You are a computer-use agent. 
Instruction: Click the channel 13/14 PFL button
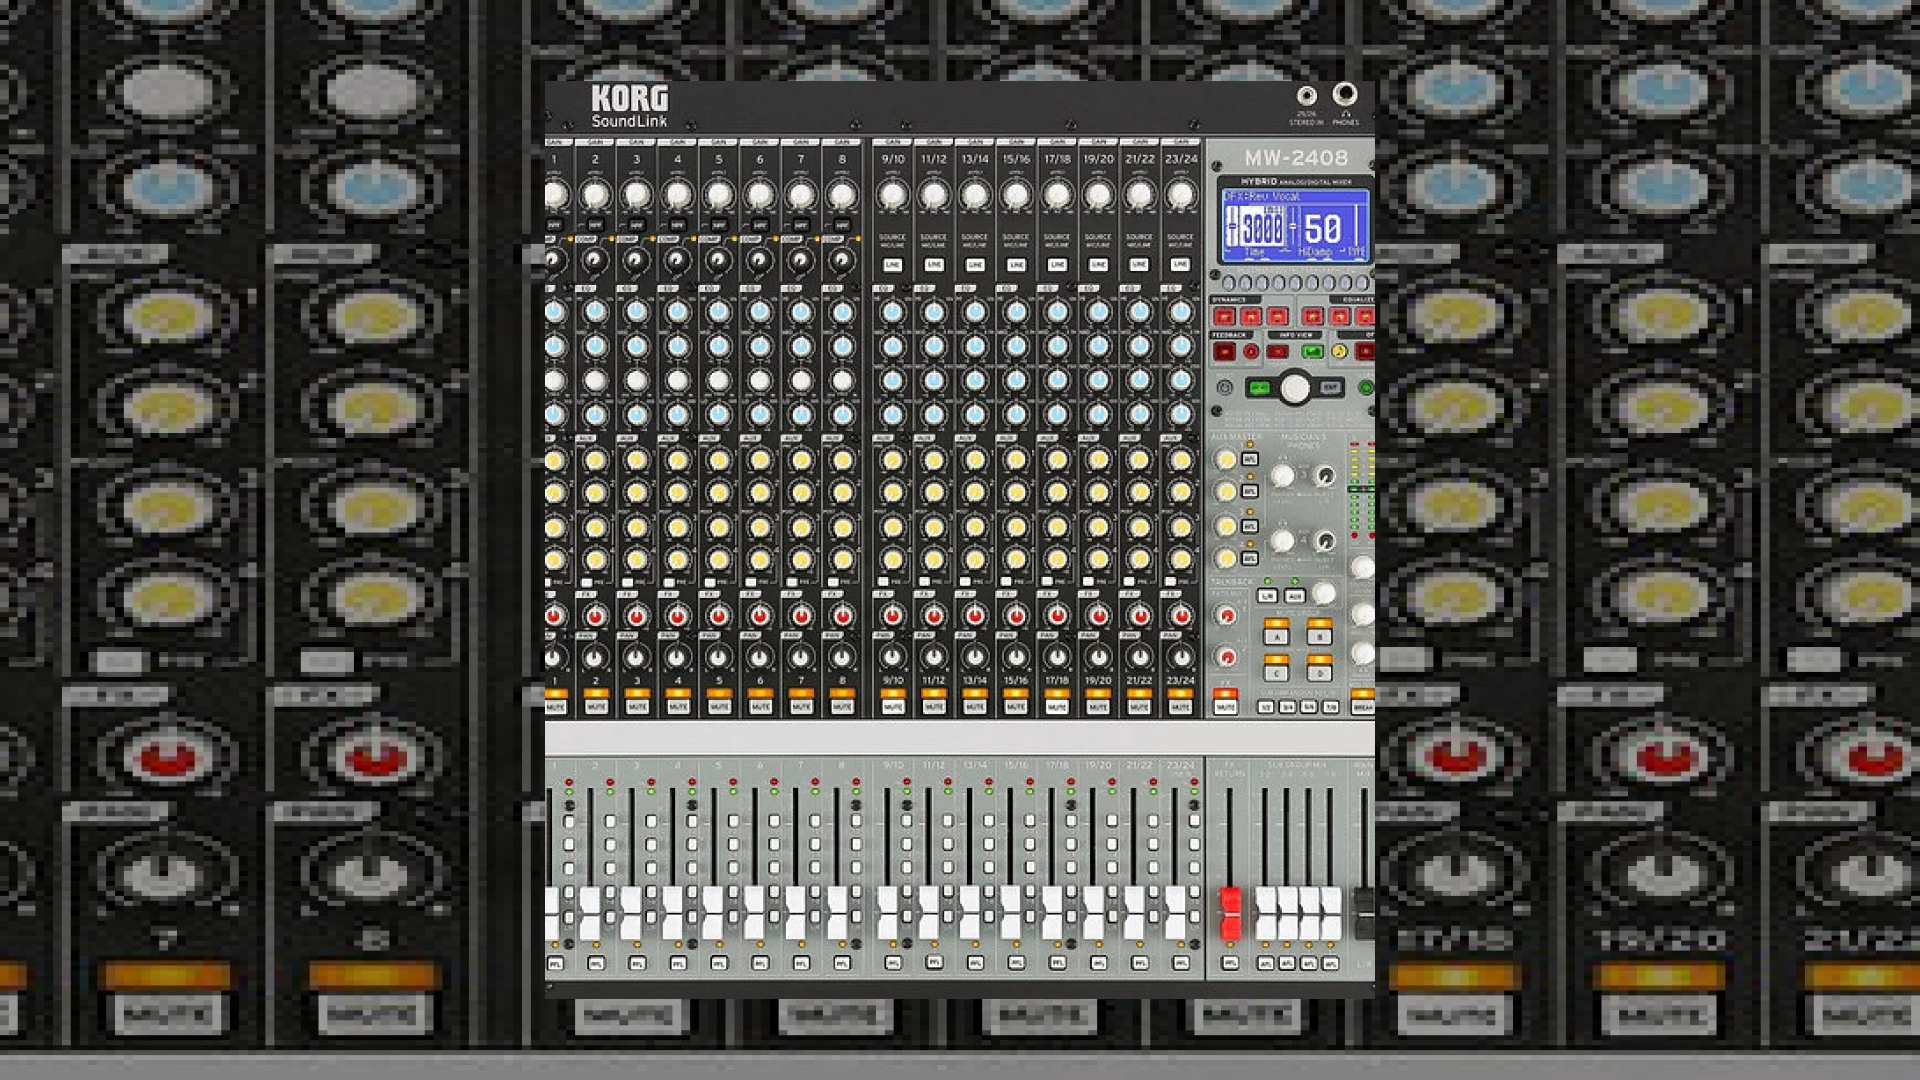975,963
